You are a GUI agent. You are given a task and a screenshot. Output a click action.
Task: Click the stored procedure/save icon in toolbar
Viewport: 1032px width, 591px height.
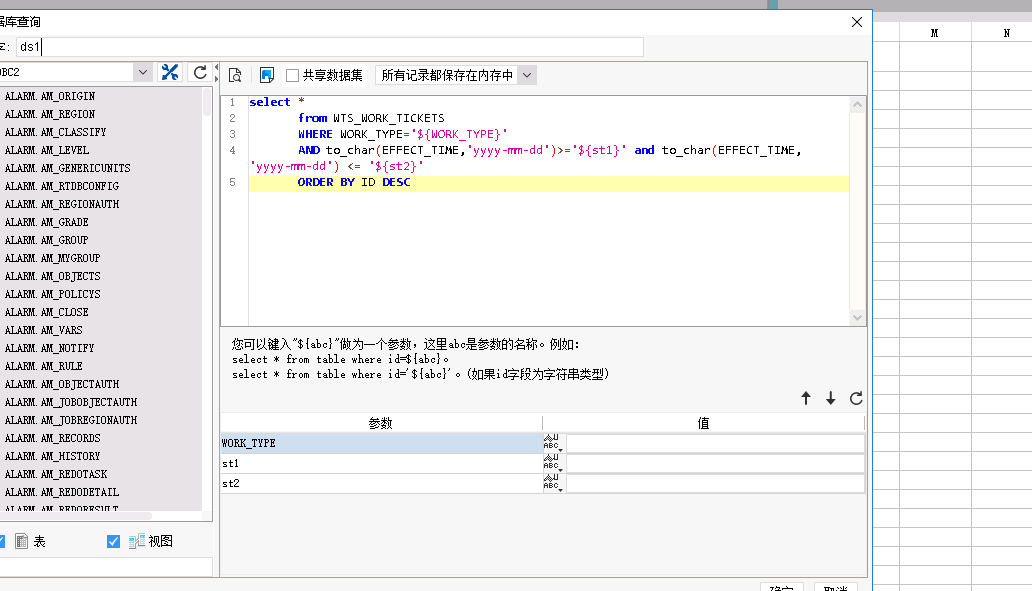267,76
